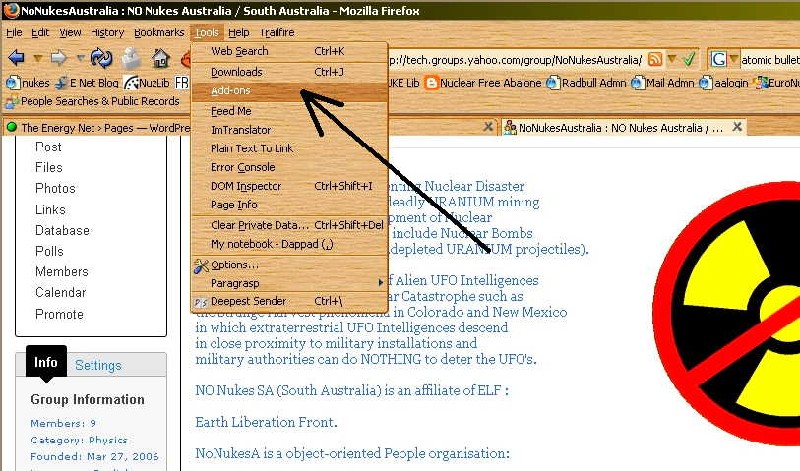
Task: Close the open Tools menu
Action: pyautogui.click(x=207, y=32)
